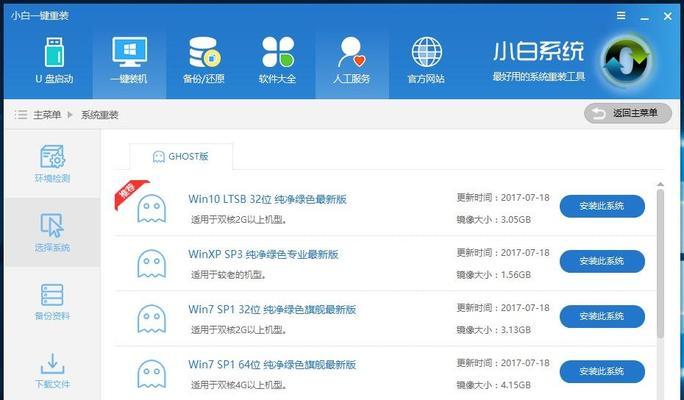Go to 备份资料 step in sidebar
Viewport: 684px width, 400px height.
pyautogui.click(x=52, y=302)
